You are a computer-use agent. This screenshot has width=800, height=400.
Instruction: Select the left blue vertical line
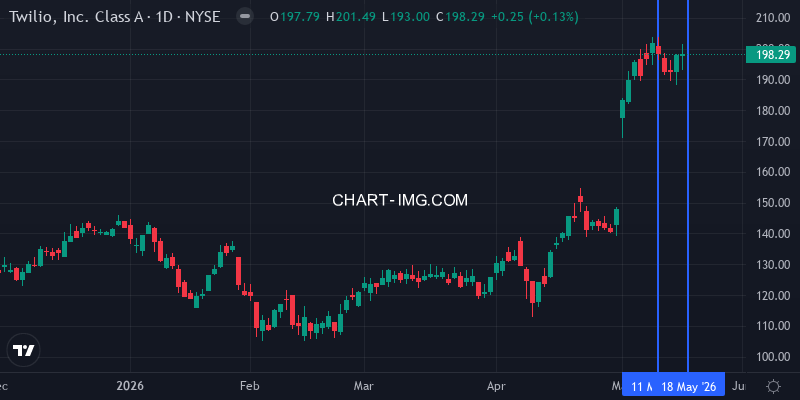click(658, 186)
